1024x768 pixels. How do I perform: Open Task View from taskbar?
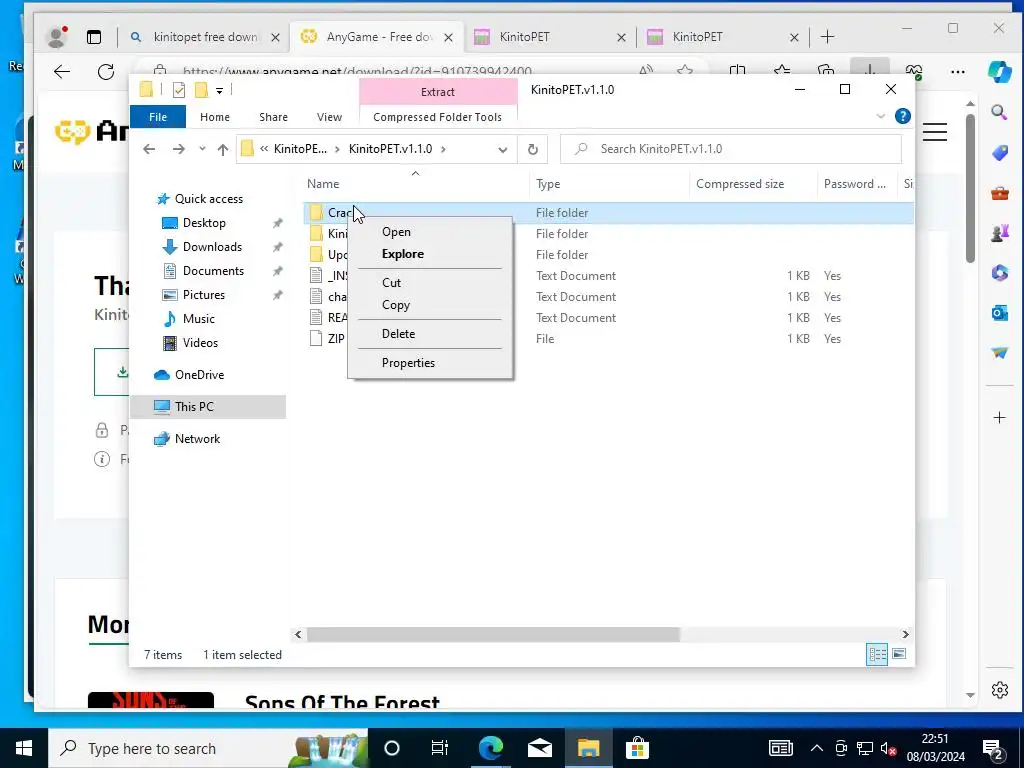440,748
